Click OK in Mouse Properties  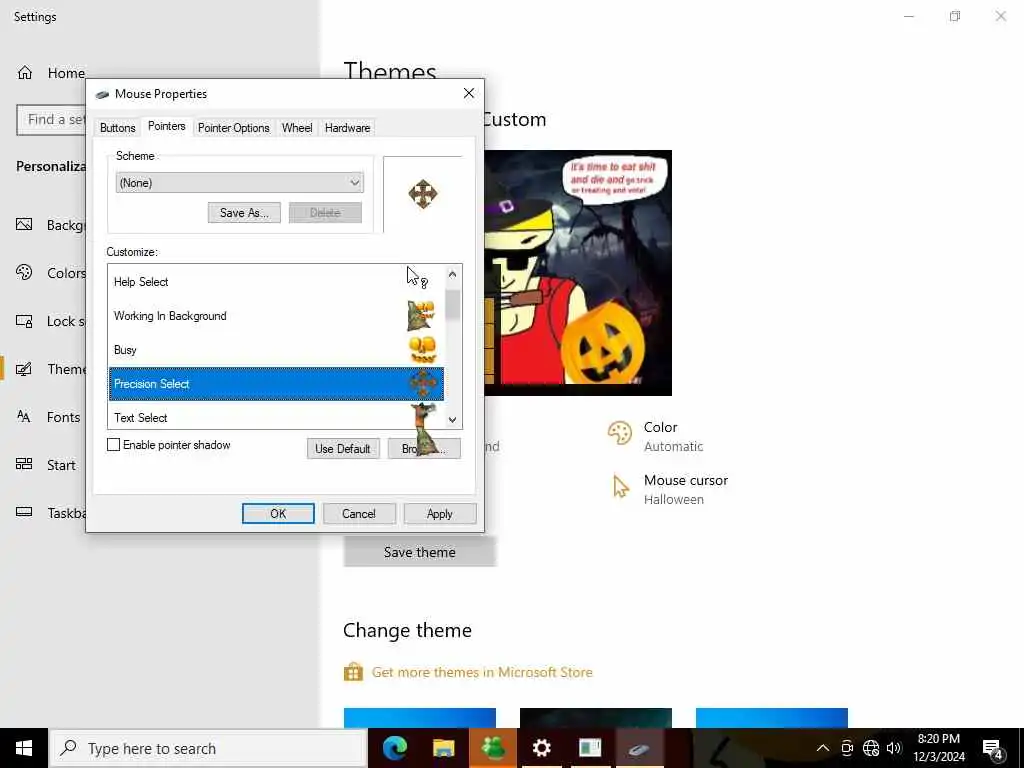click(x=278, y=514)
